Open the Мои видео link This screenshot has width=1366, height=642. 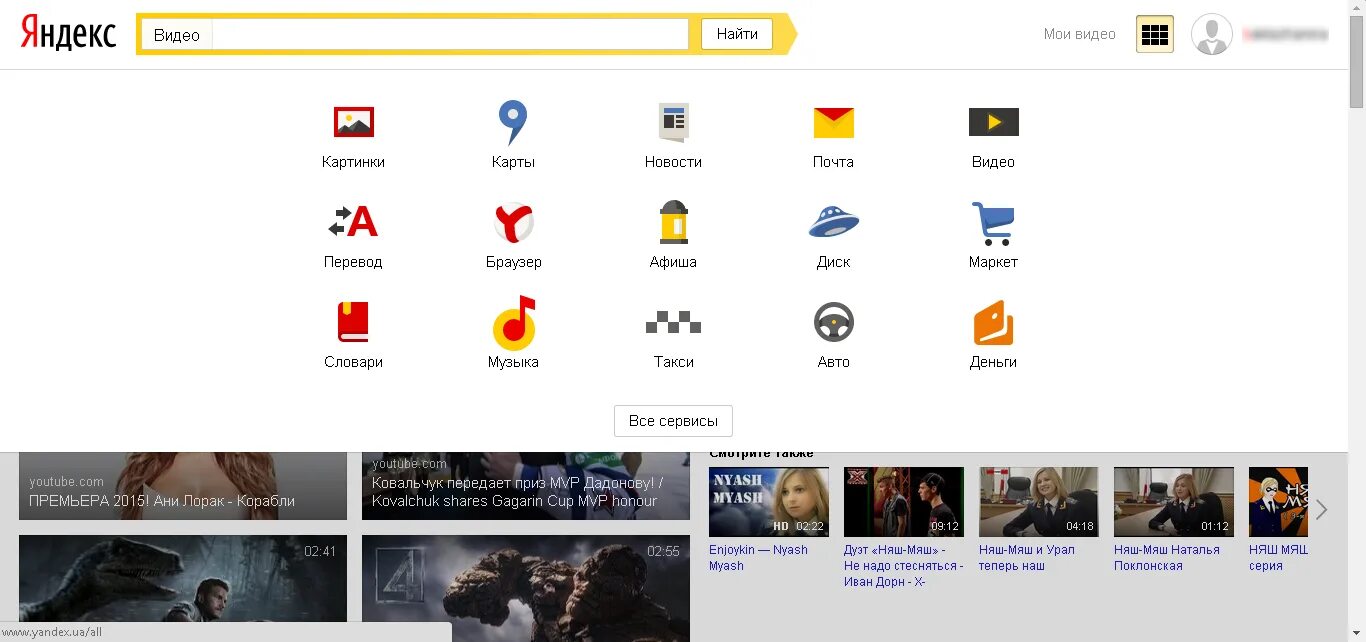[1079, 34]
